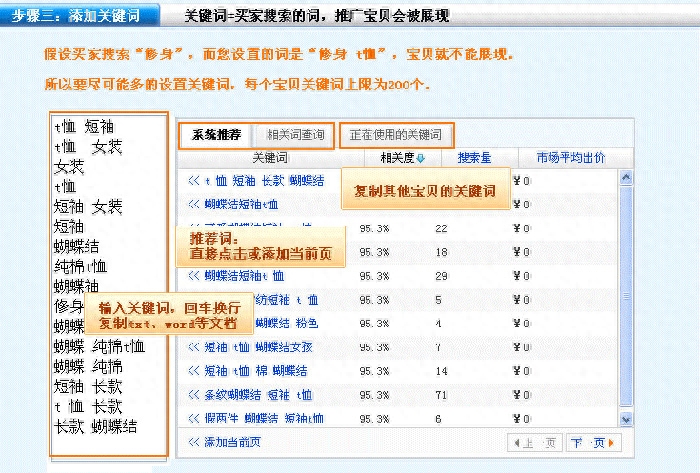Add the keyword '条纹蝴蝶结 短袖 t恤'
The height and width of the screenshot is (473, 700).
coord(258,395)
